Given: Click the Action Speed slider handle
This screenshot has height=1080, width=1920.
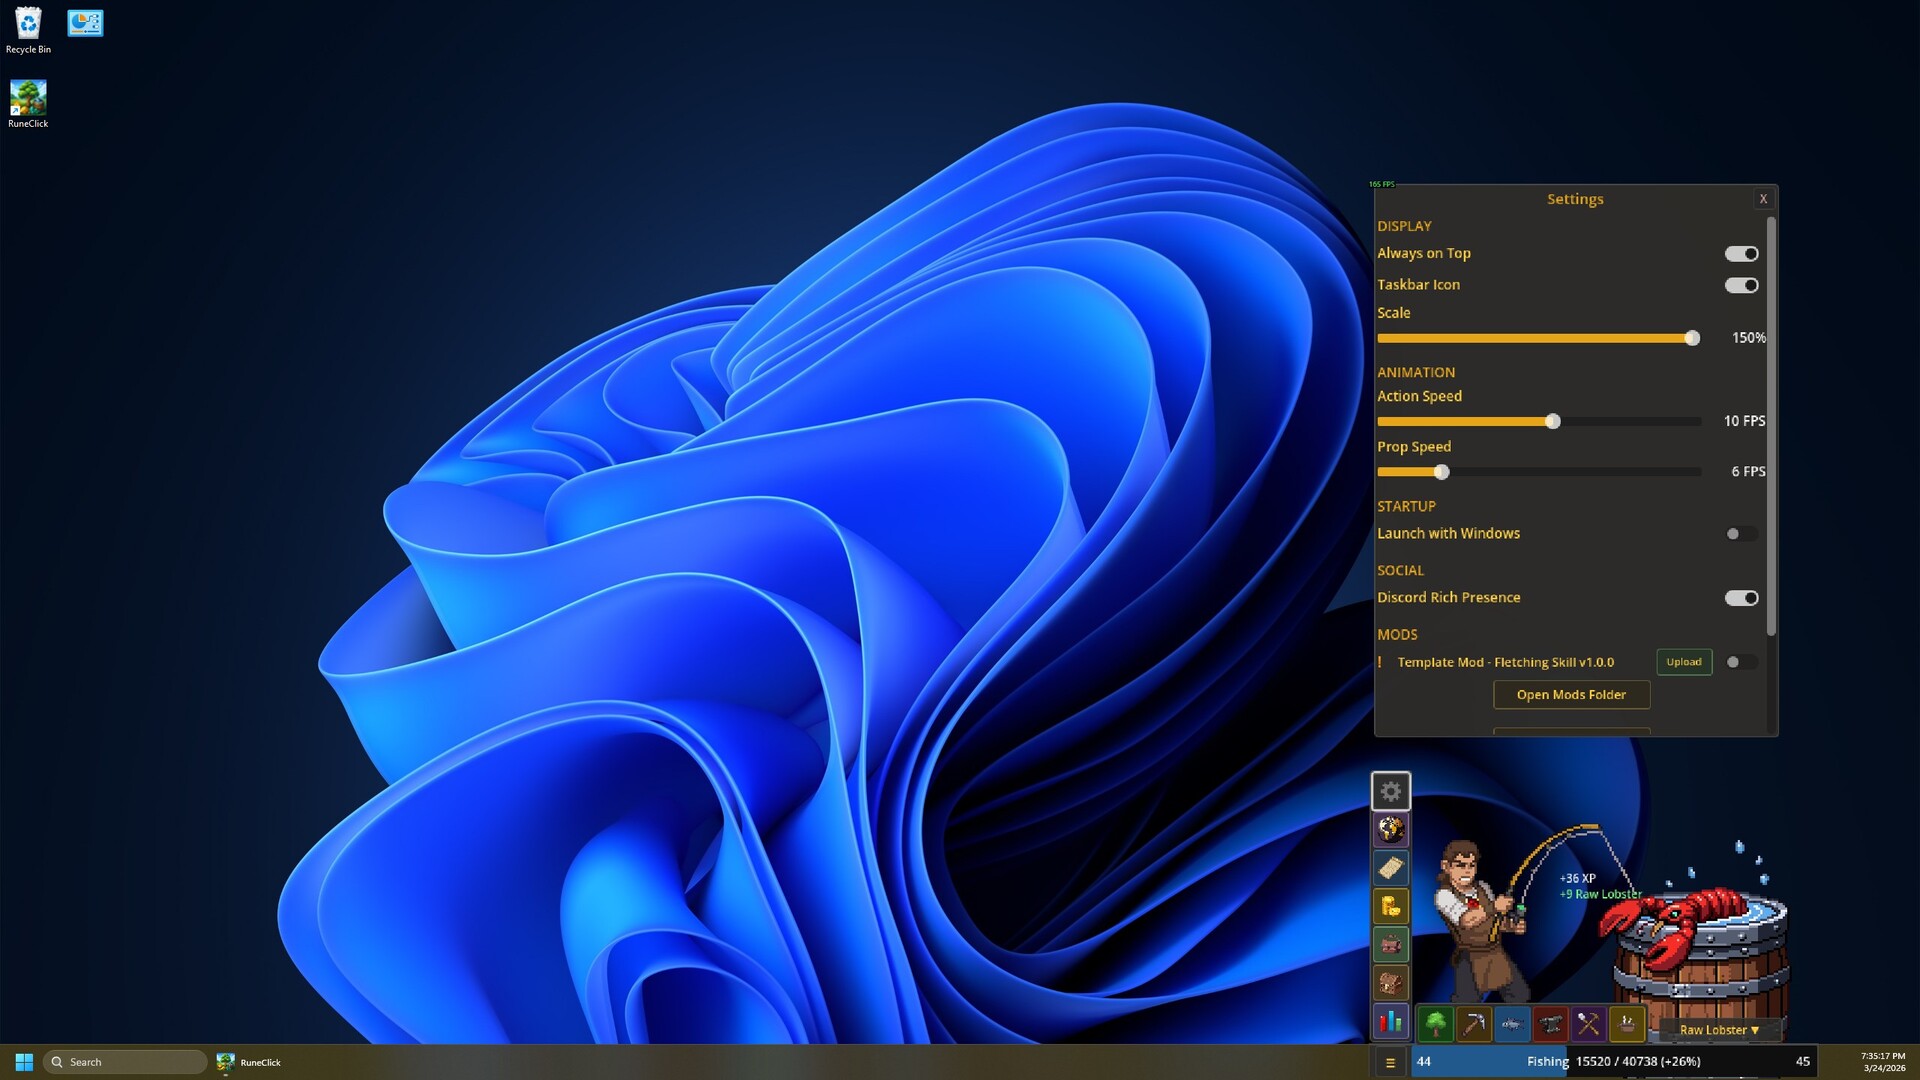Looking at the screenshot, I should [1552, 422].
